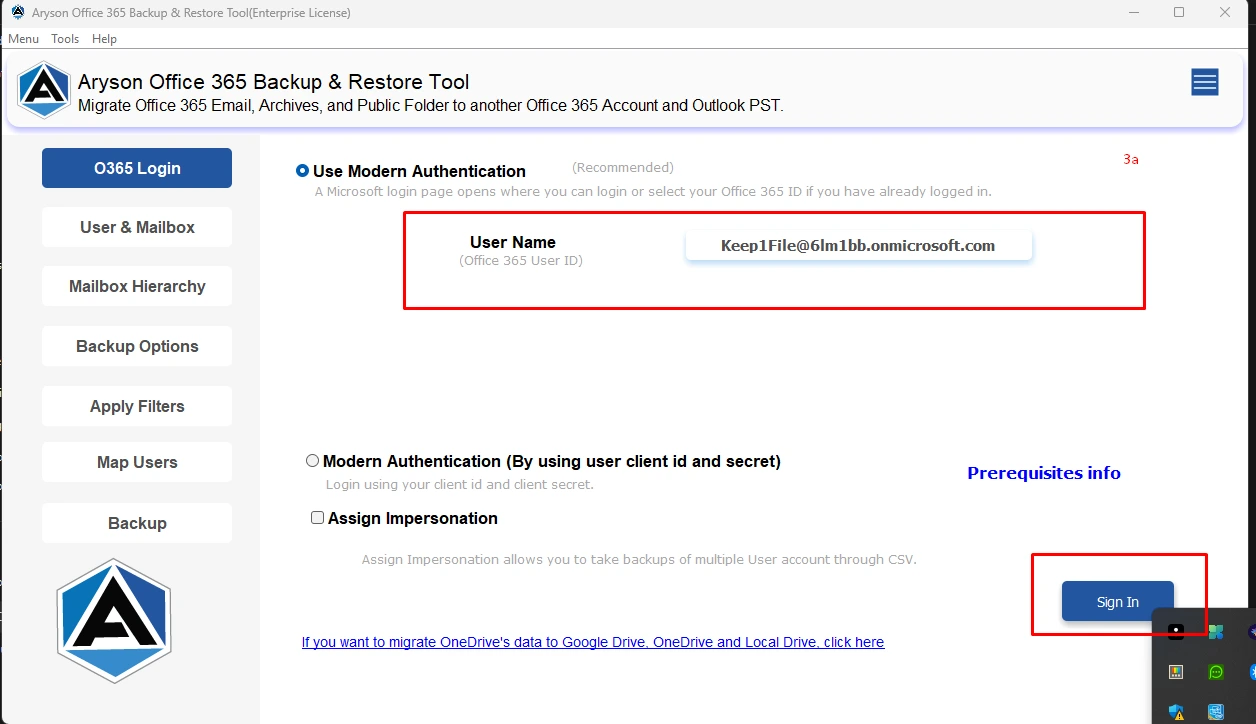
Task: Close the Aryson Backup & Restore window
Action: (x=1225, y=12)
